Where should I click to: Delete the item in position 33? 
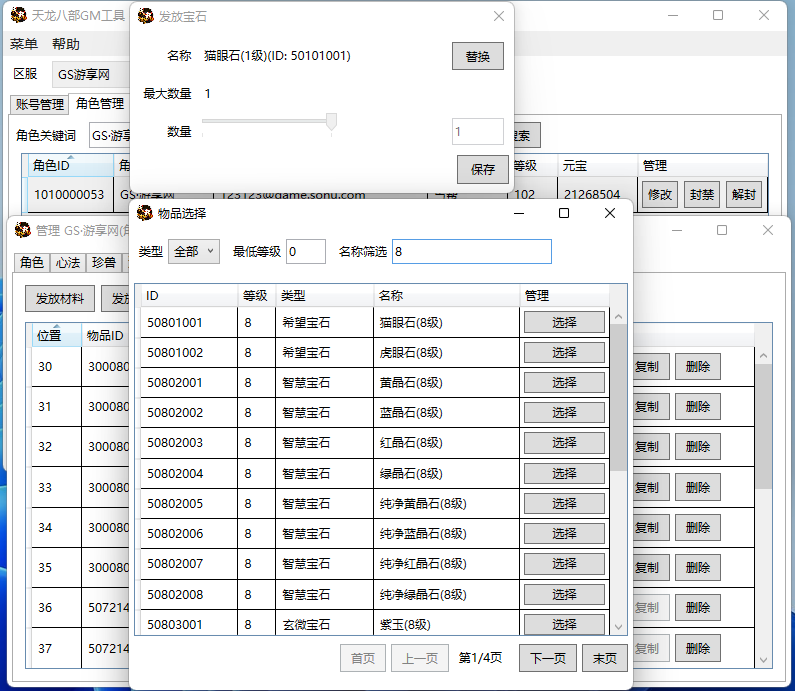click(697, 487)
